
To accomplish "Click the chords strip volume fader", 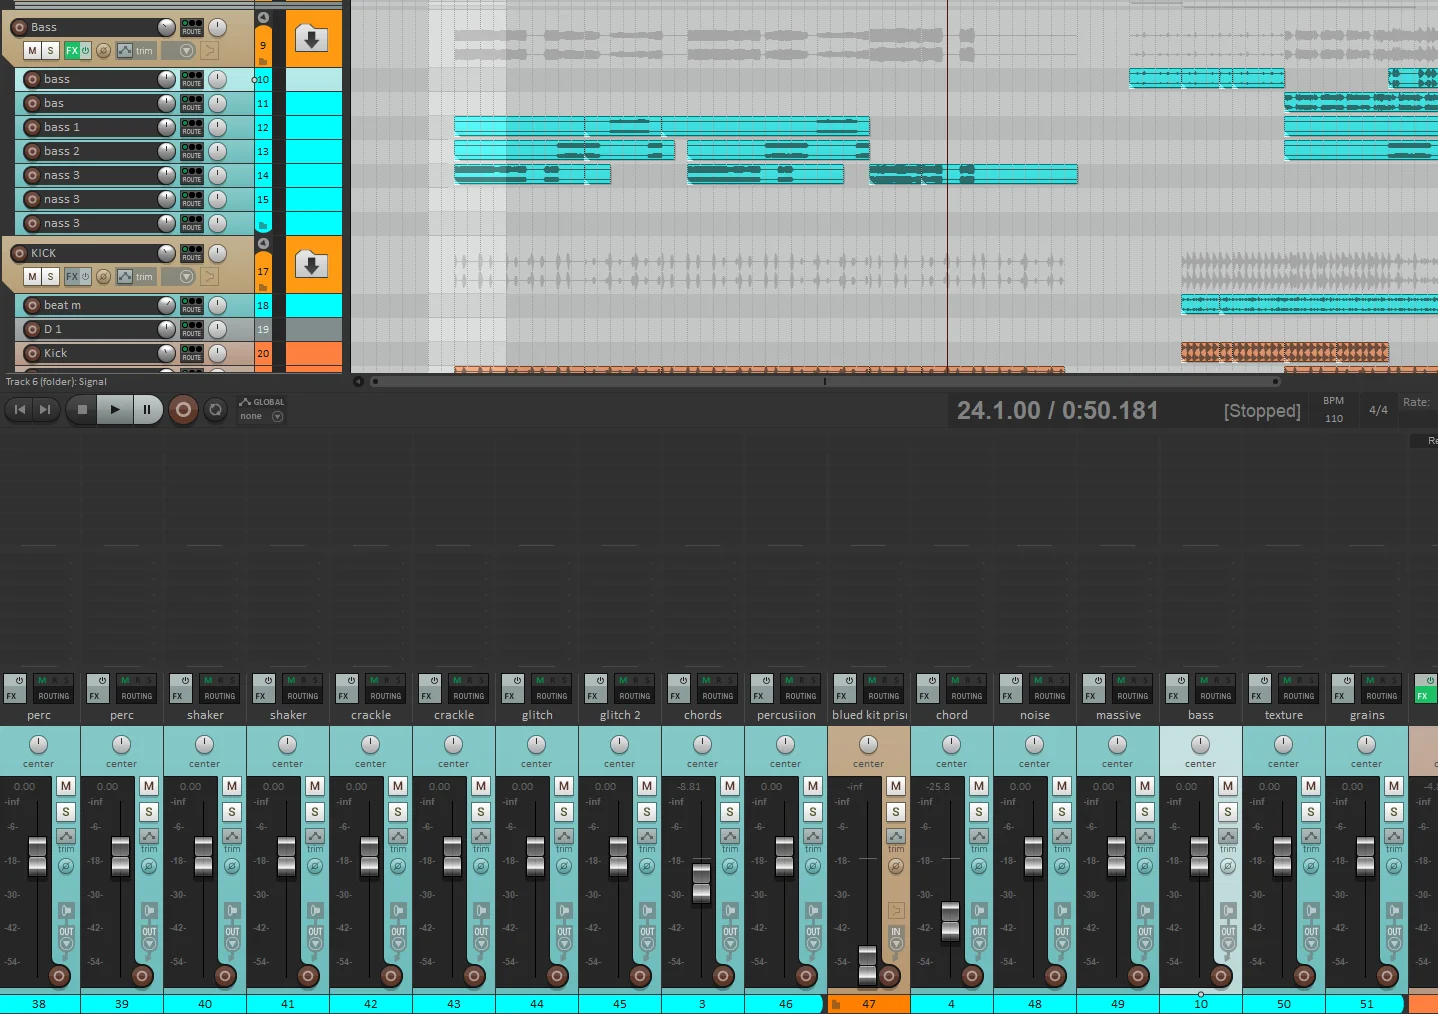I will [x=702, y=881].
